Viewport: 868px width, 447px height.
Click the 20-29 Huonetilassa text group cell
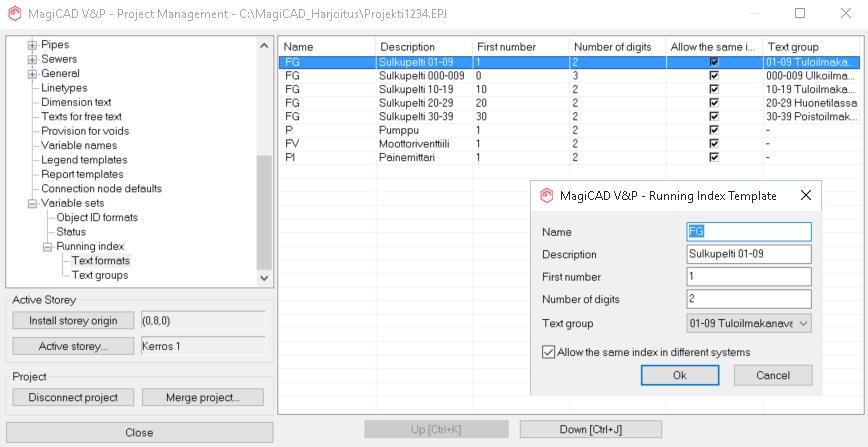coord(812,103)
